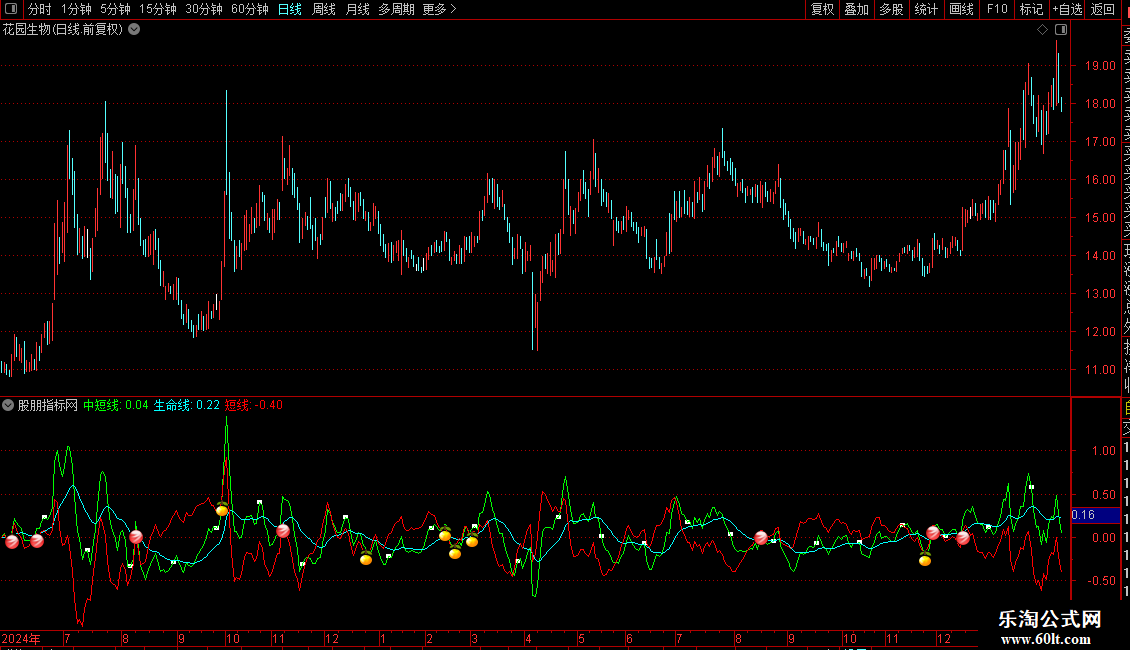Click the red ball signal in August 2025
1130x650 pixels.
760,538
